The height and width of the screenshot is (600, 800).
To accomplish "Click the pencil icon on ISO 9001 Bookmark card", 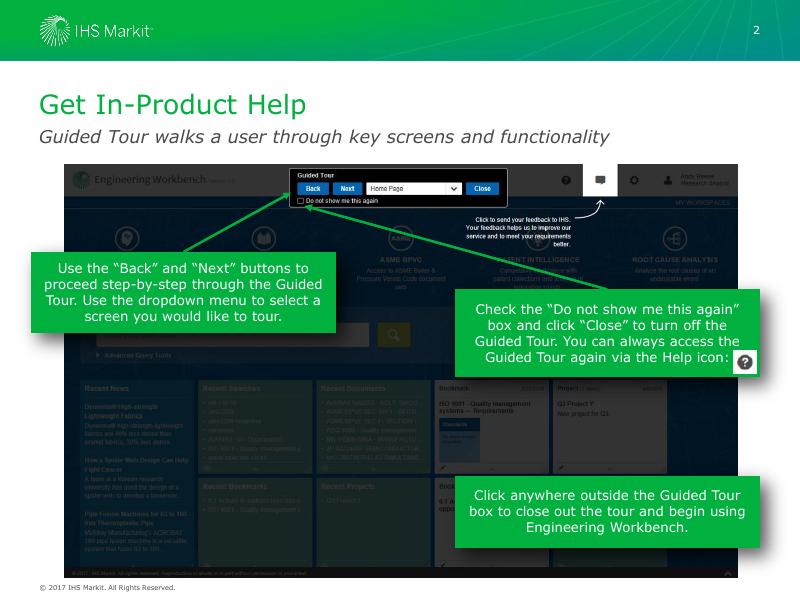I will 443,467.
